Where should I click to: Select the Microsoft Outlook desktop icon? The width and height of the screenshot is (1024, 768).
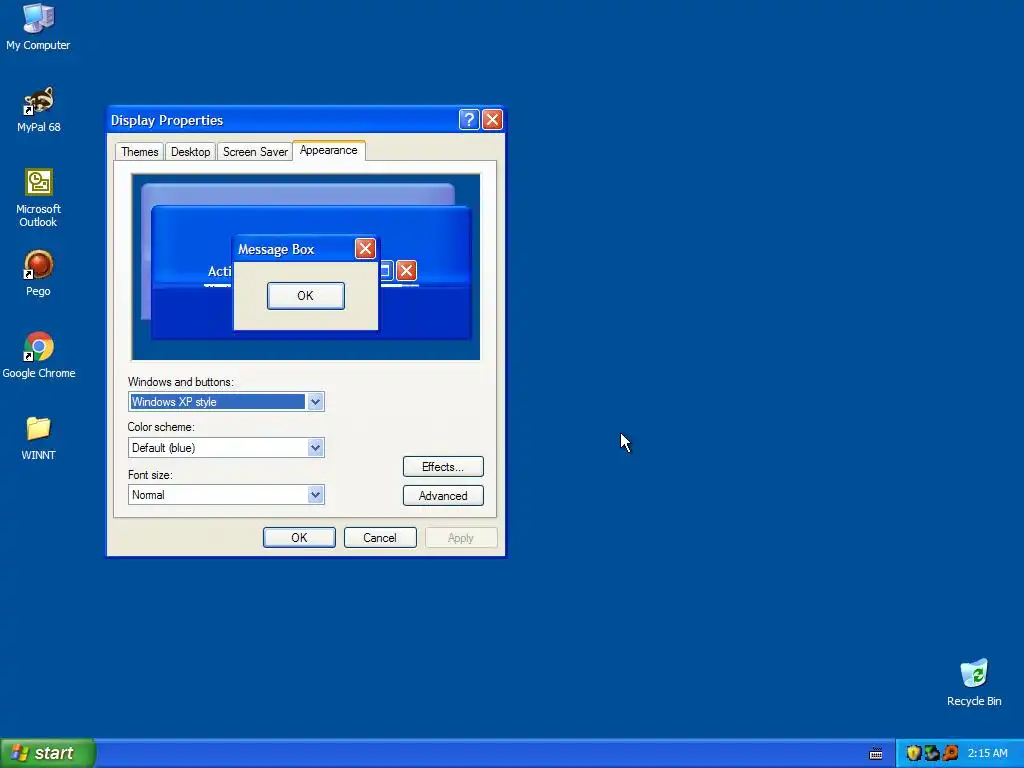[38, 198]
